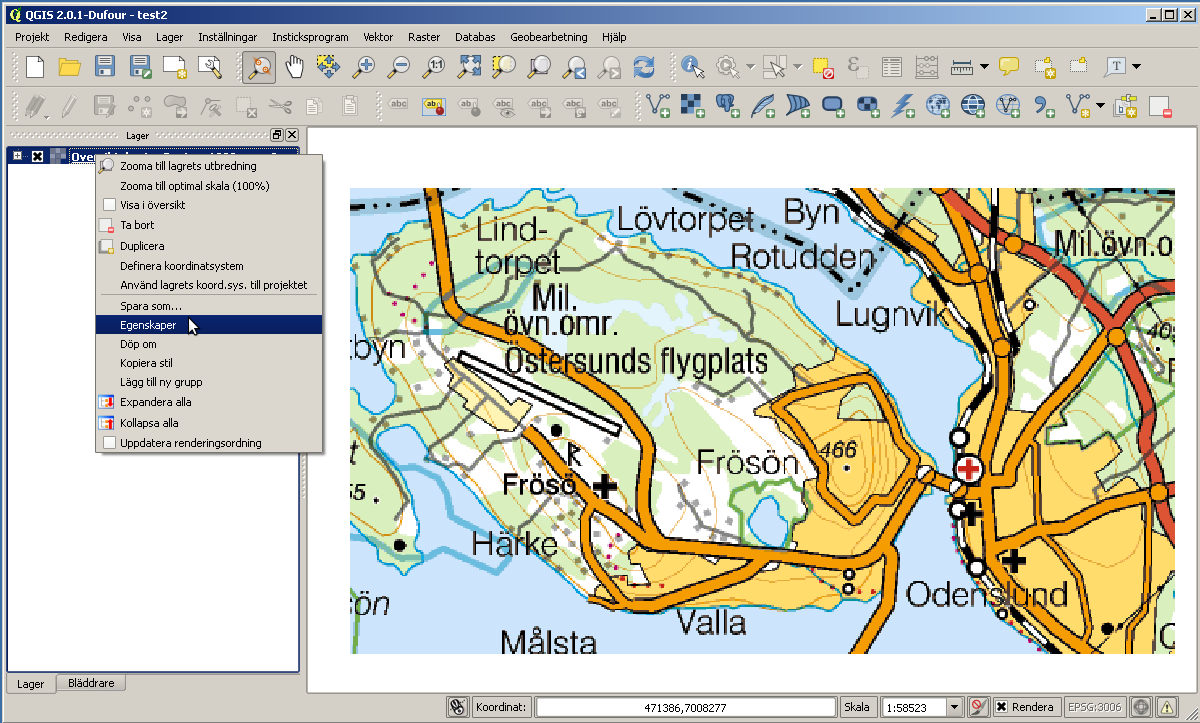
Task: Activate the Zoom Out magnifier tool
Action: (398, 67)
